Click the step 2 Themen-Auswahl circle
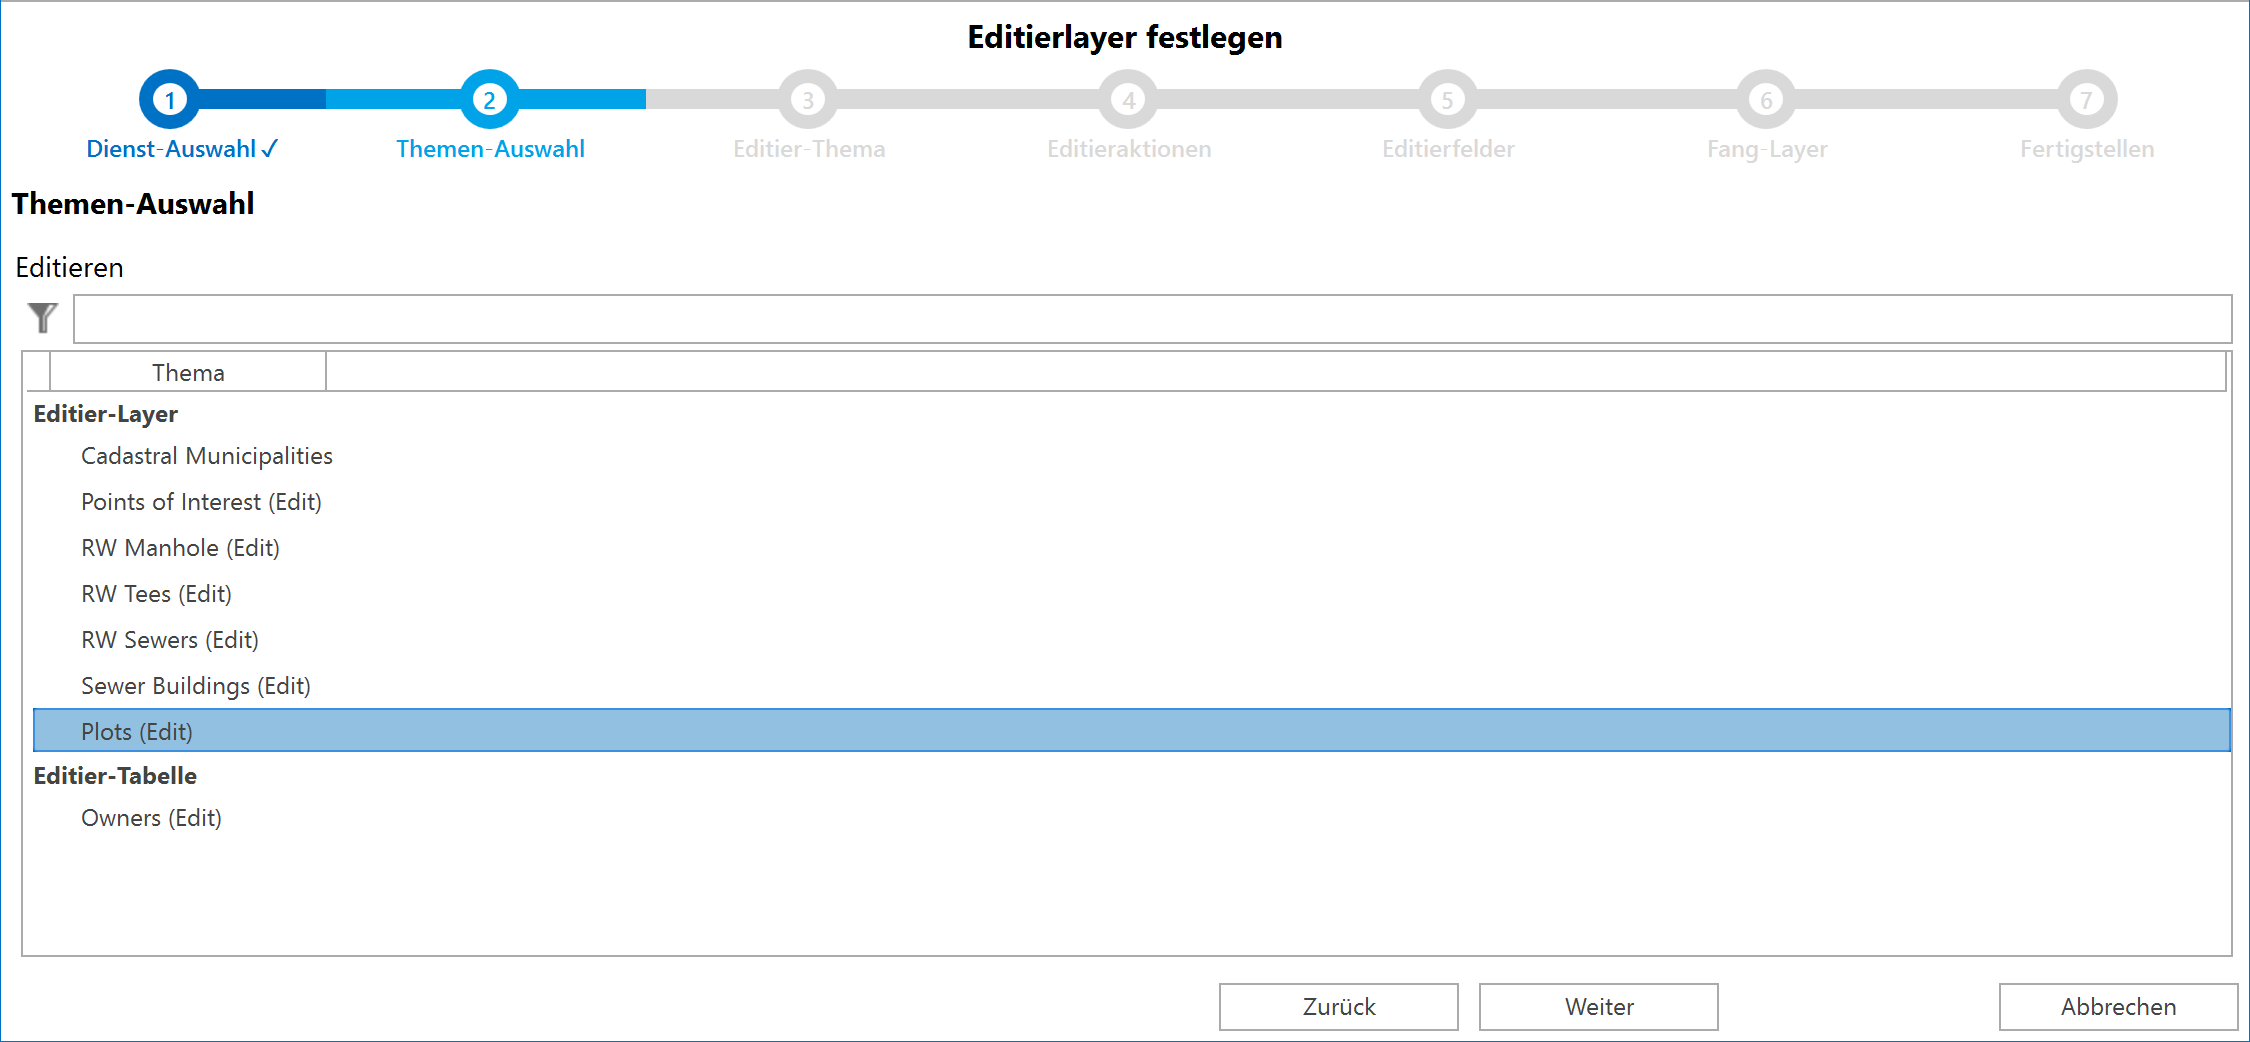Screen dimensions: 2250x1042 (x=489, y=99)
